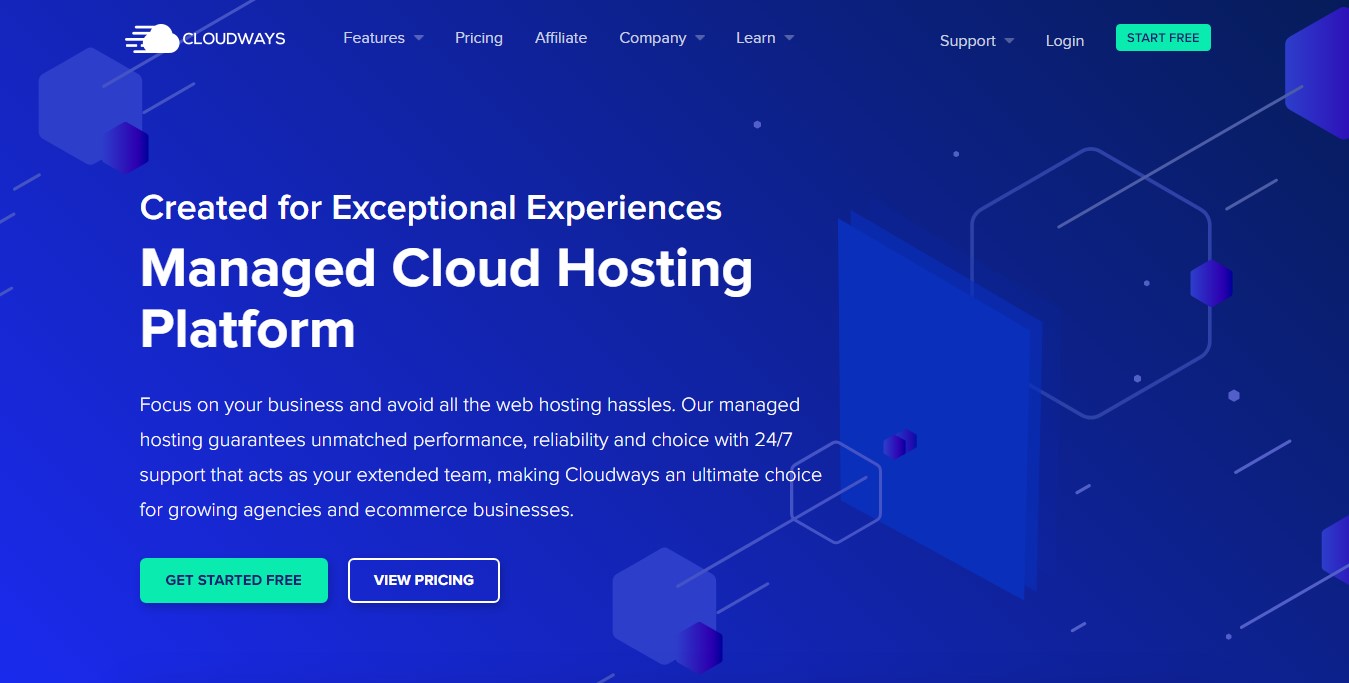This screenshot has width=1349, height=683.
Task: Go to the Pricing page
Action: pos(479,38)
